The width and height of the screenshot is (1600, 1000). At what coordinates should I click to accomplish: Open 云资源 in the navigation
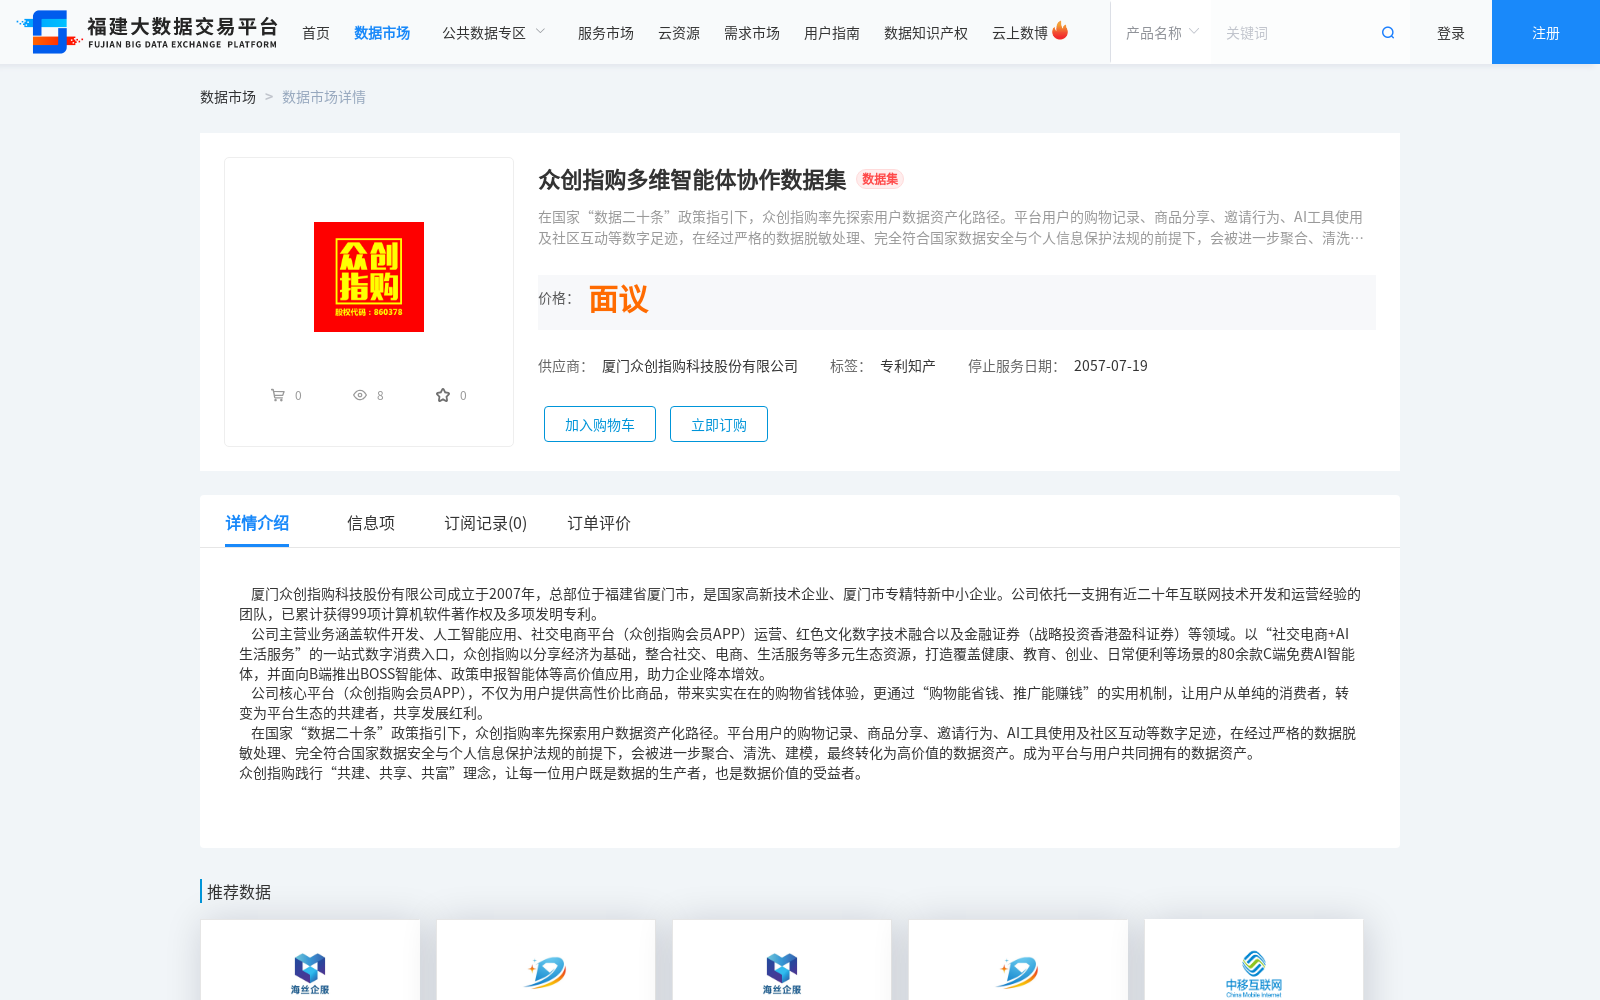point(679,33)
